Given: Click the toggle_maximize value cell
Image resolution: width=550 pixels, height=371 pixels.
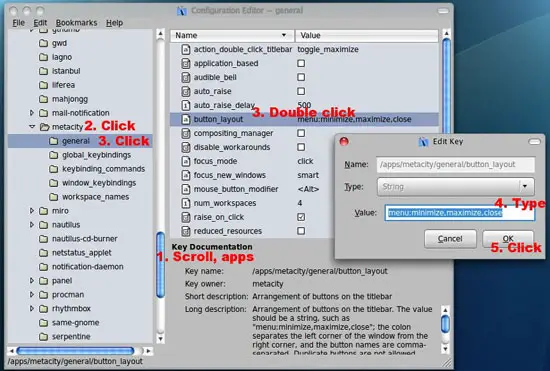Looking at the screenshot, I should click(x=328, y=49).
